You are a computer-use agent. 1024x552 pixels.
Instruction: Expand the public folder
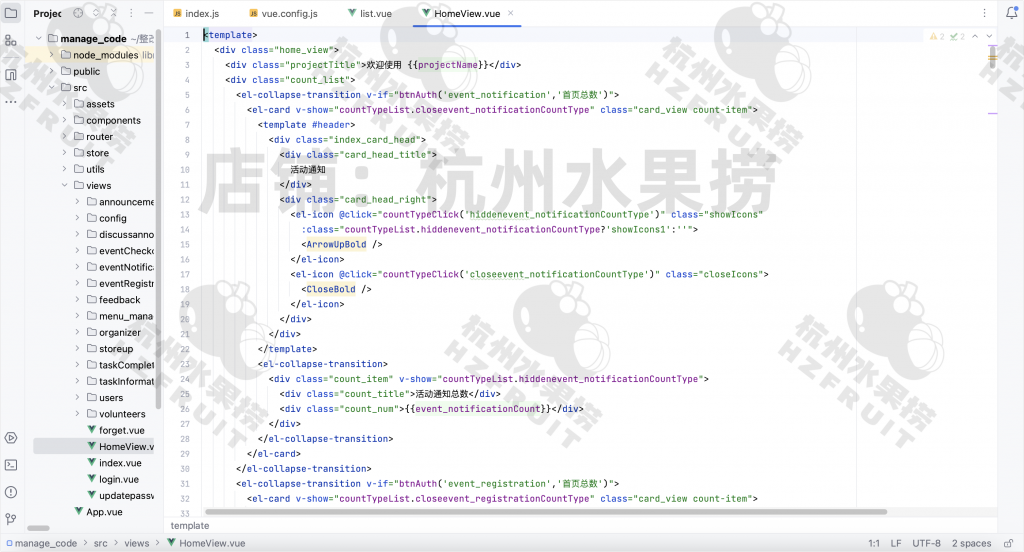[52, 71]
